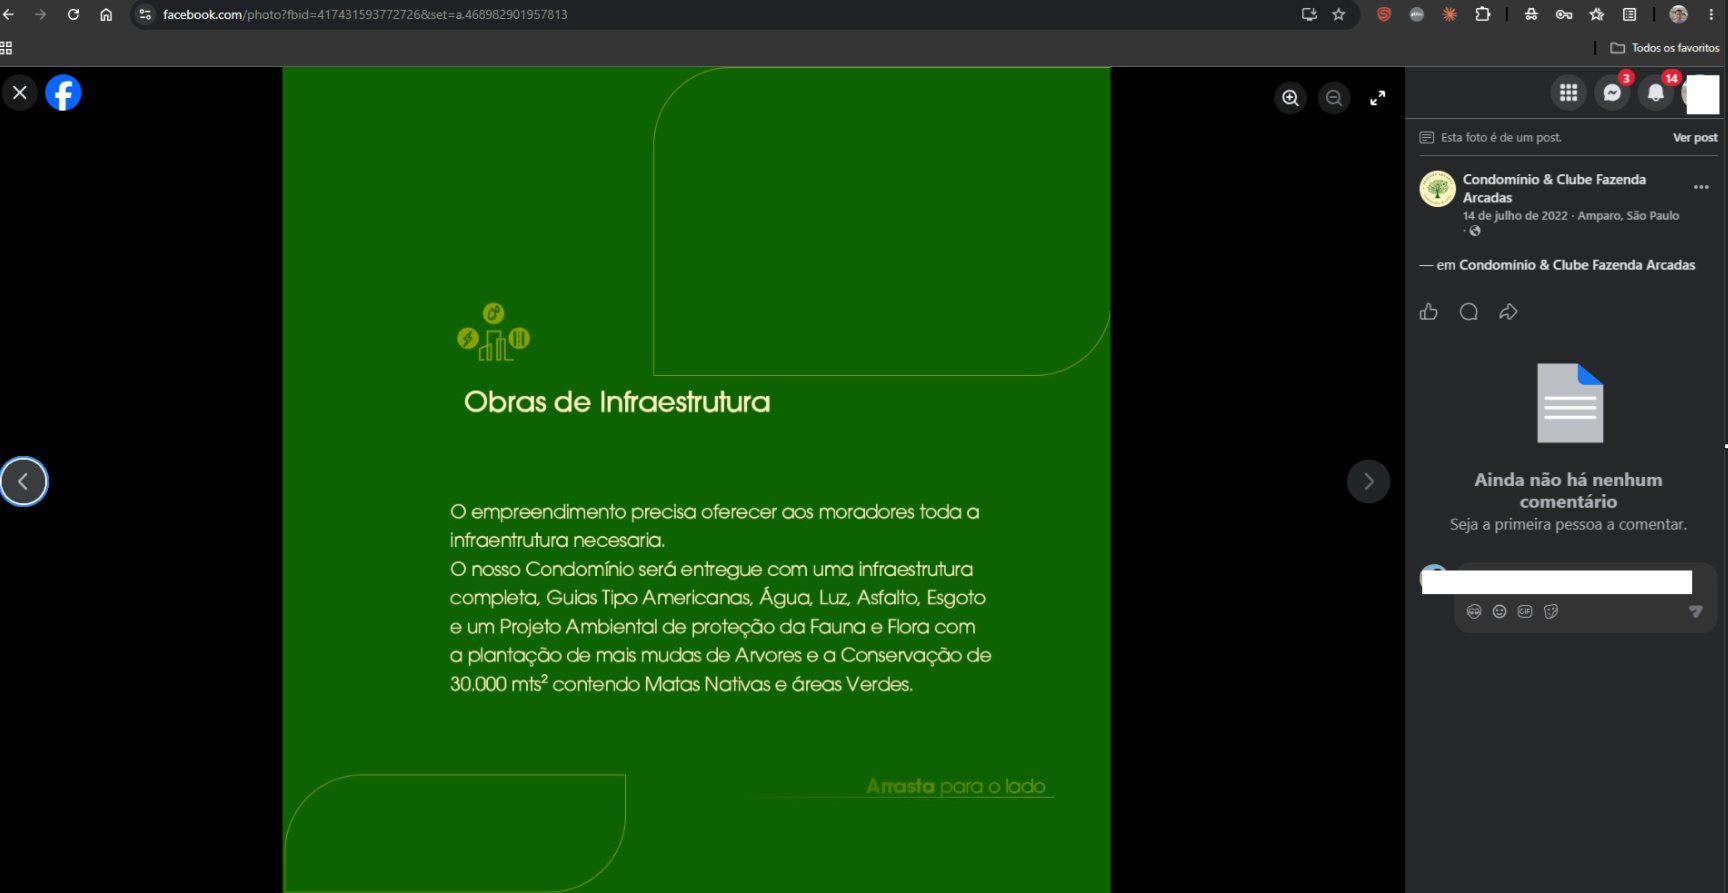The image size is (1728, 893).
Task: Open the post date 14 de julho de 2022
Action: click(x=1515, y=216)
